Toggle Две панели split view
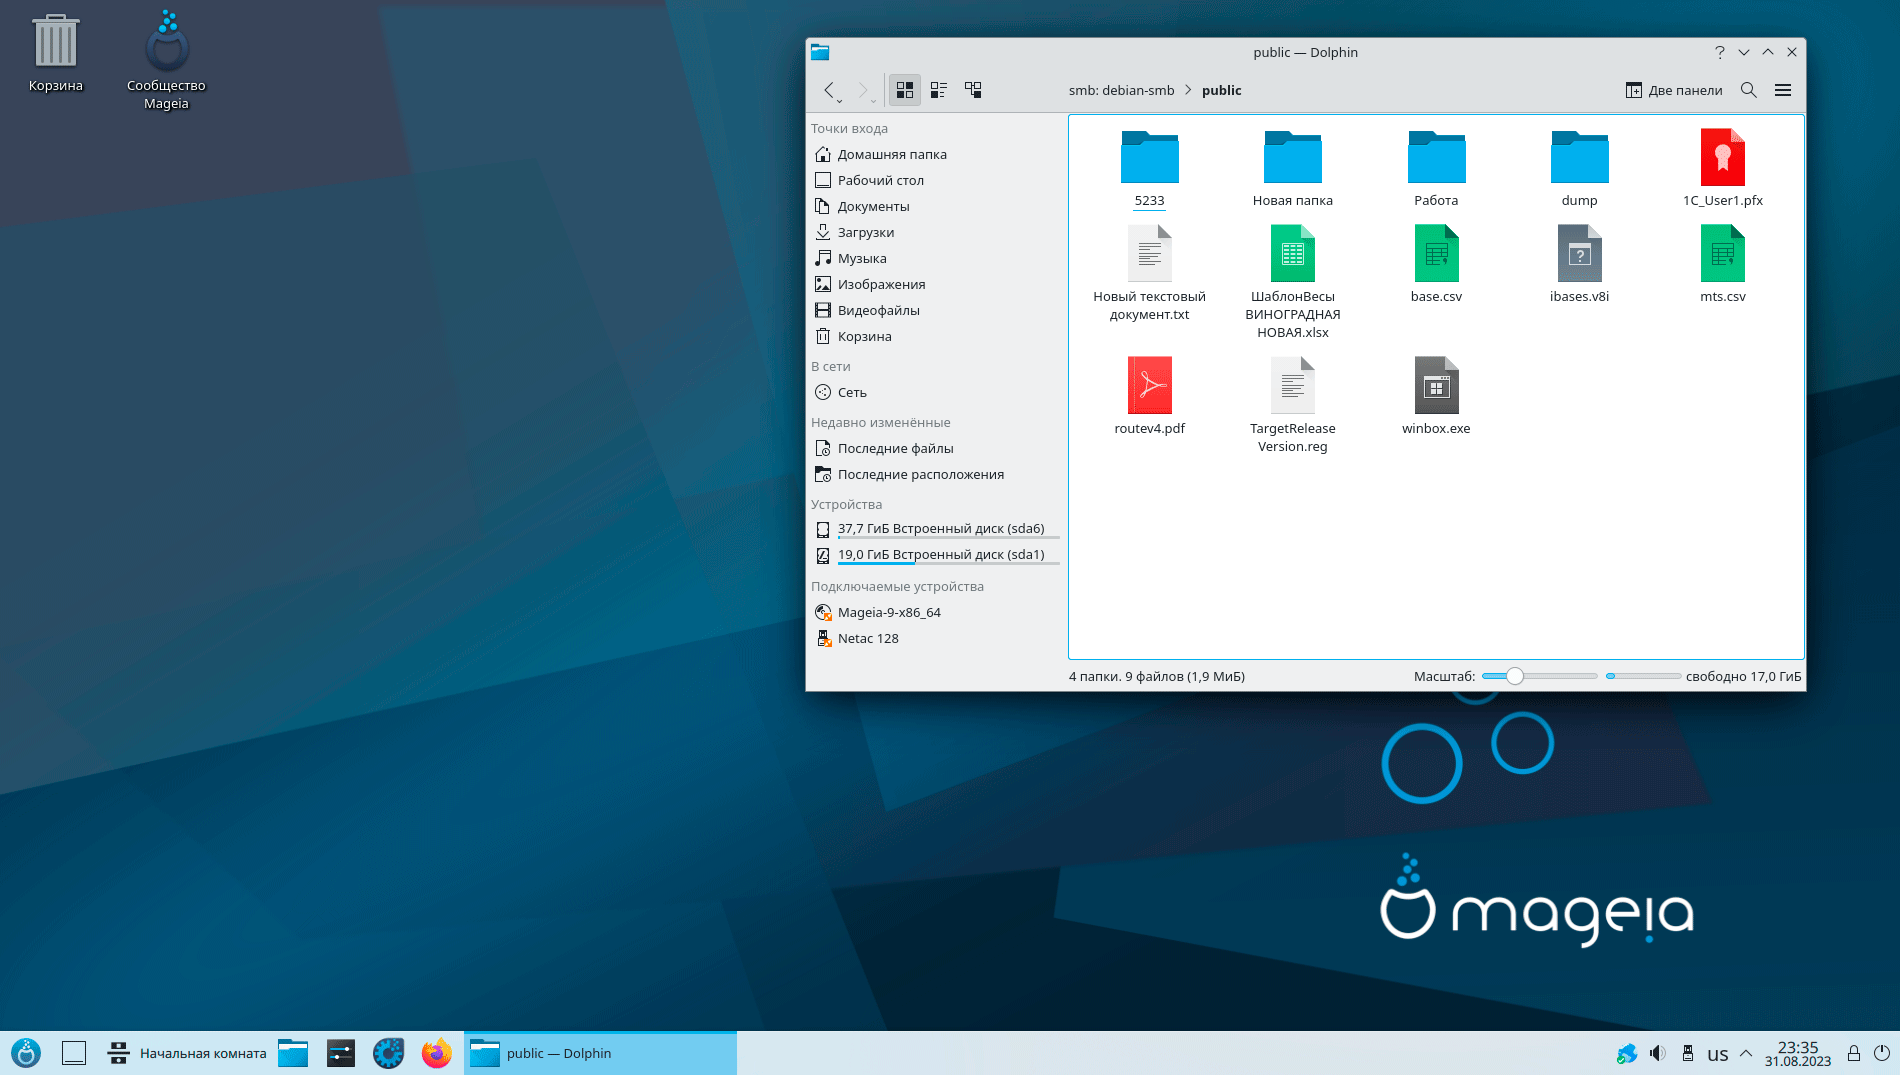The height and width of the screenshot is (1075, 1900). coord(1674,90)
